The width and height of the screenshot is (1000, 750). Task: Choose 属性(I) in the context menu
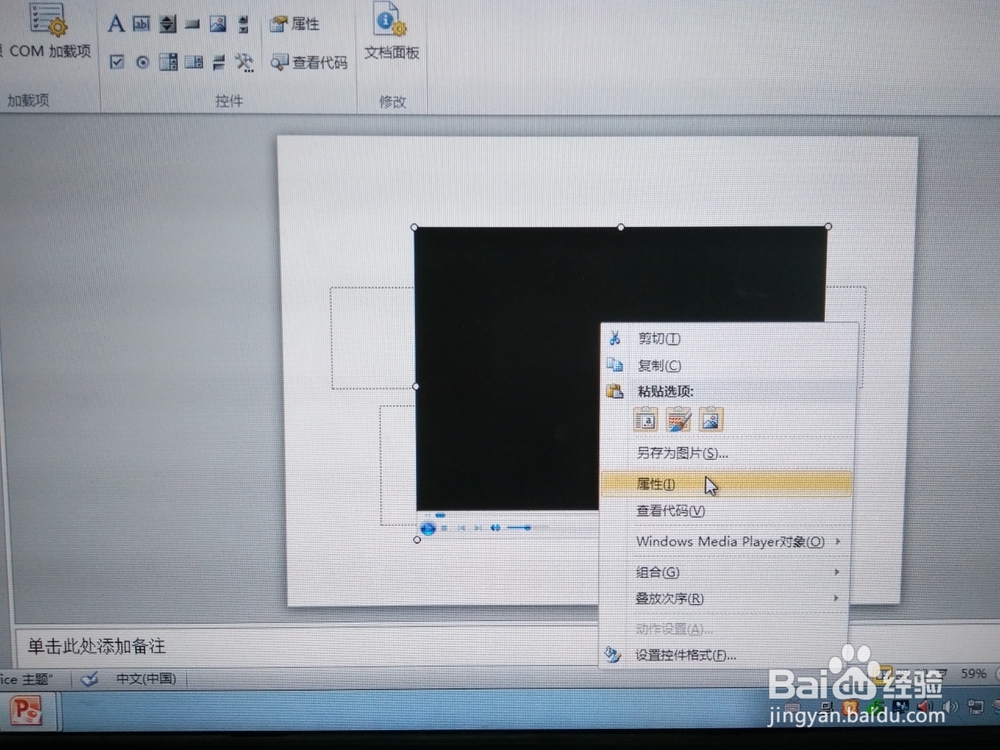[x=727, y=484]
